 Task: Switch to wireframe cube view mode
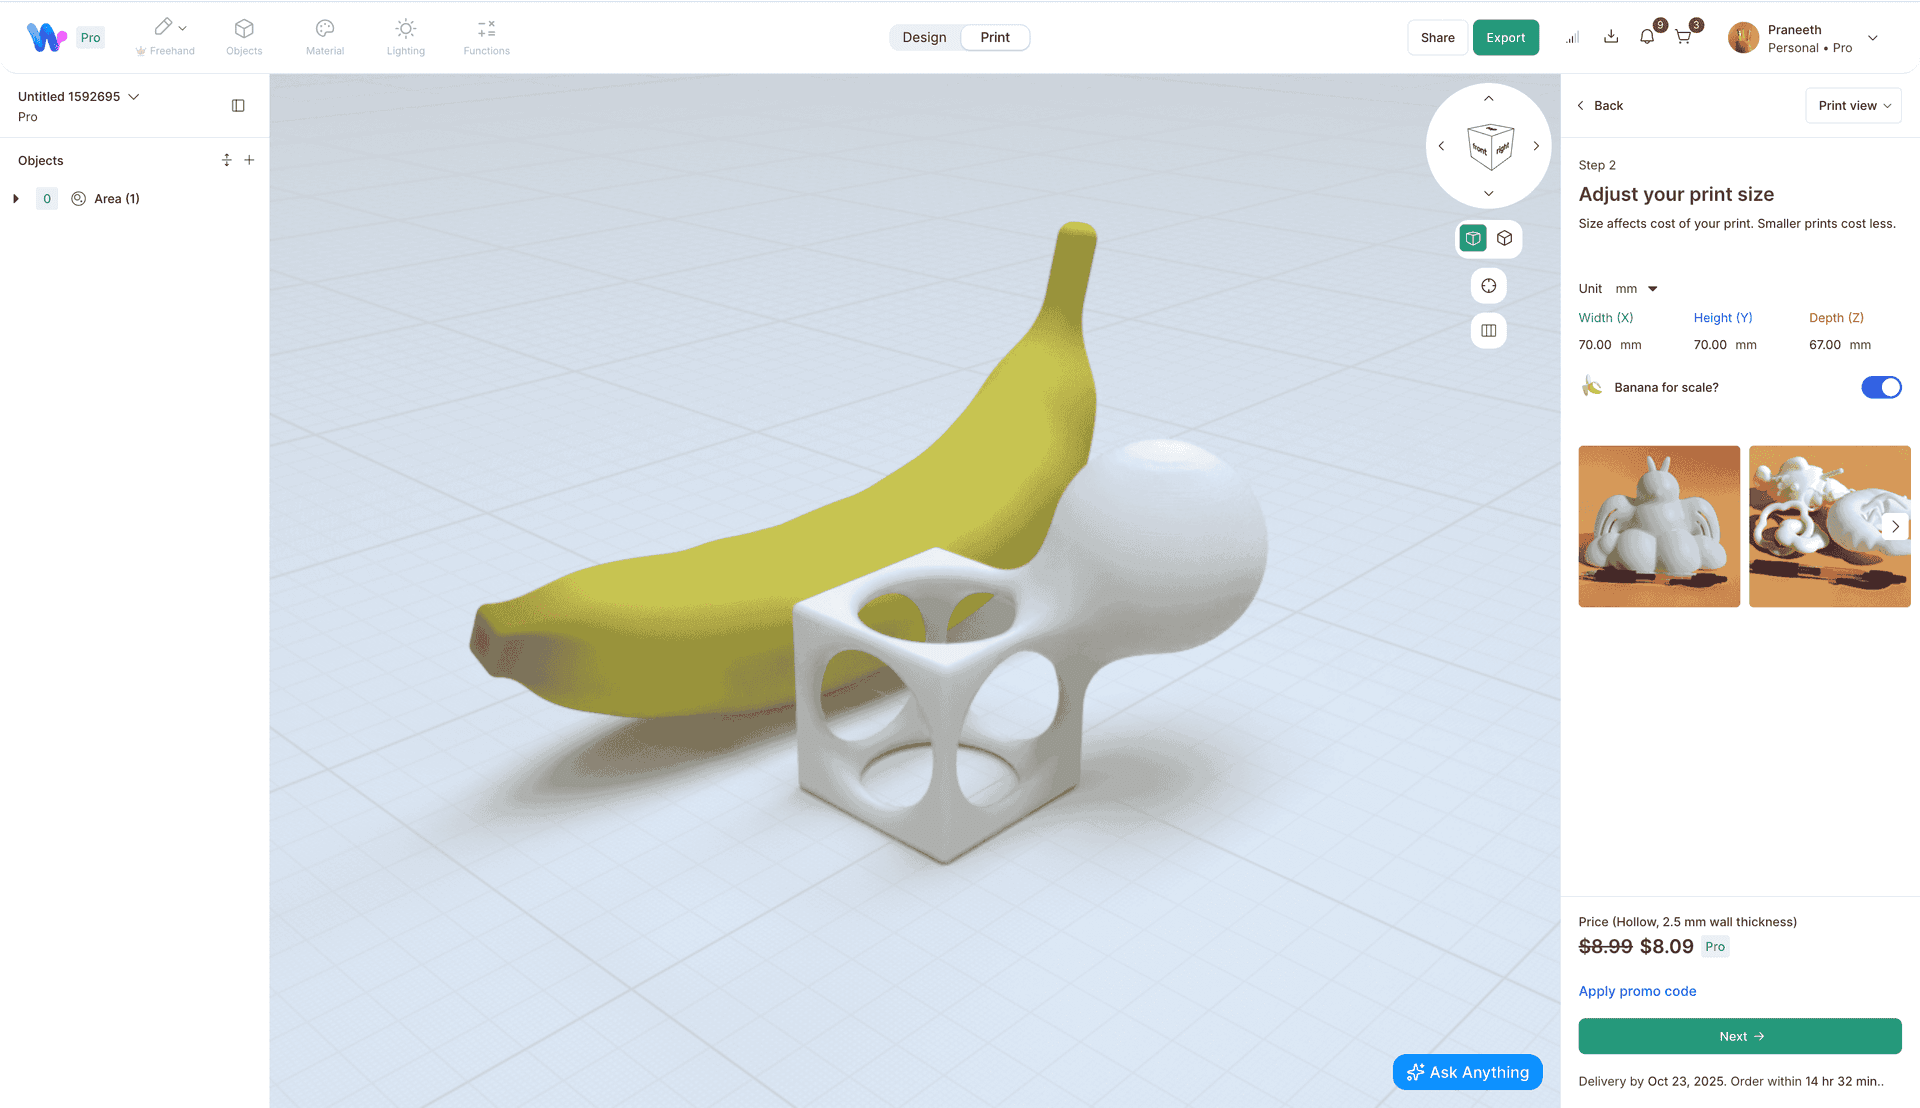click(1505, 238)
